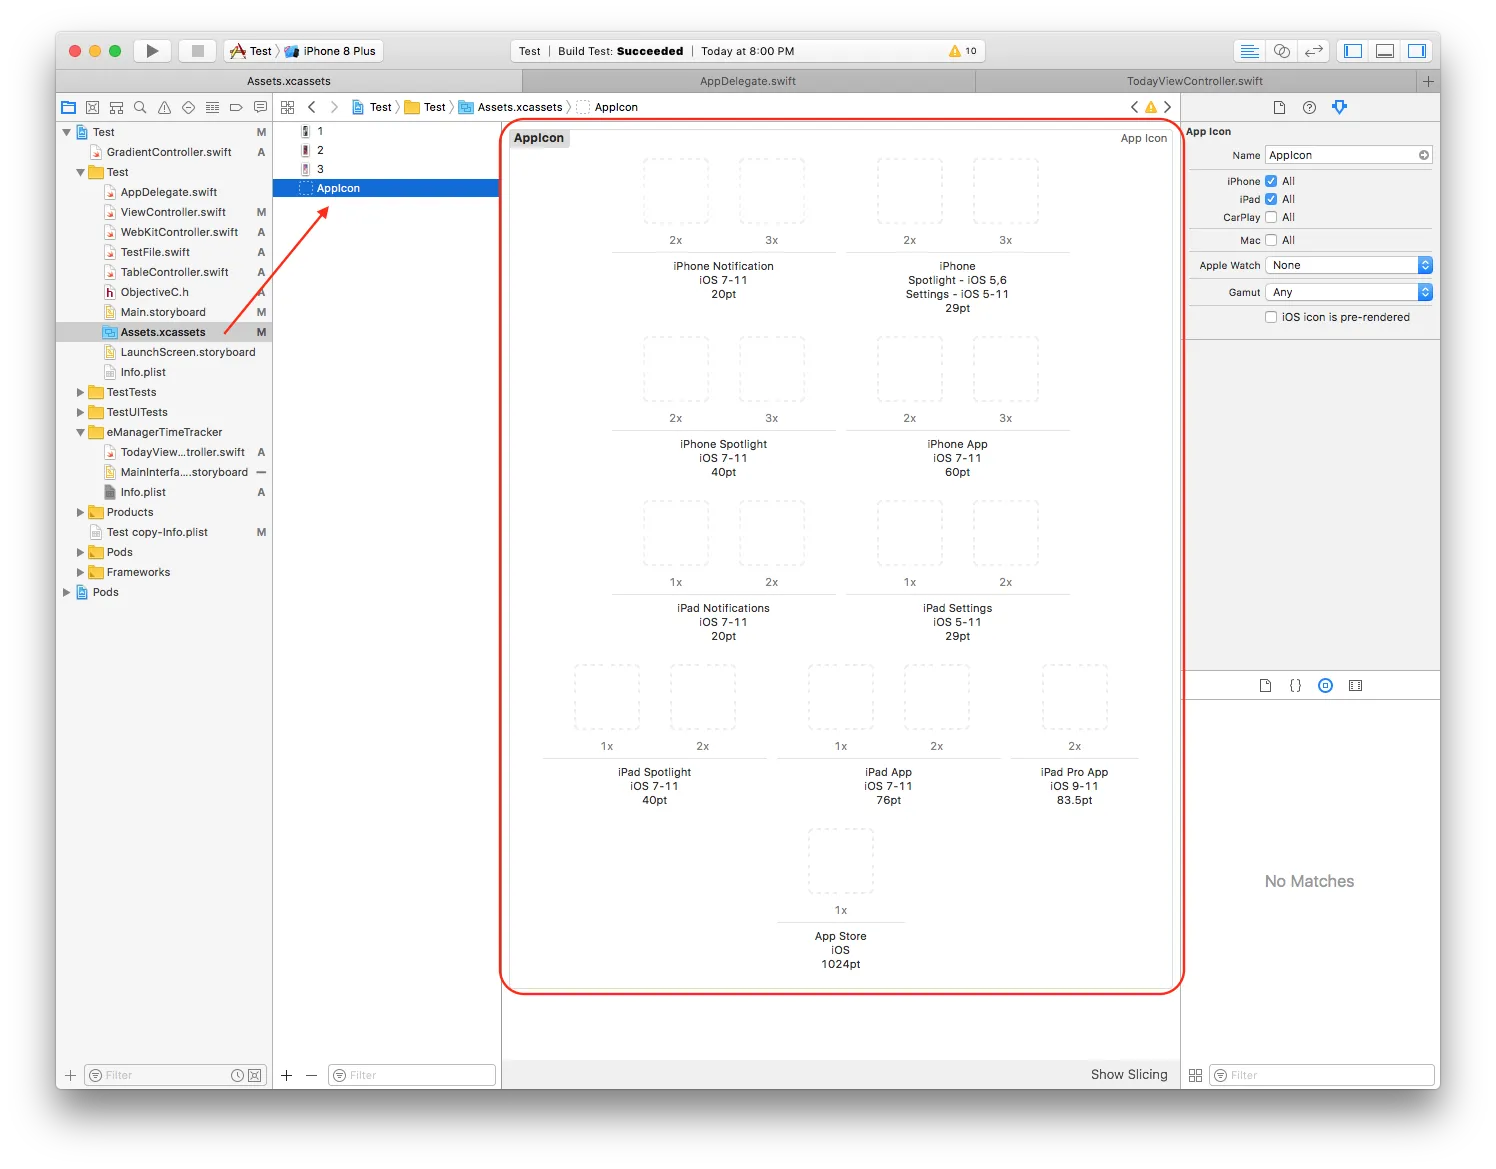Open the Find navigator magnifier
This screenshot has height=1169, width=1496.
pyautogui.click(x=140, y=107)
